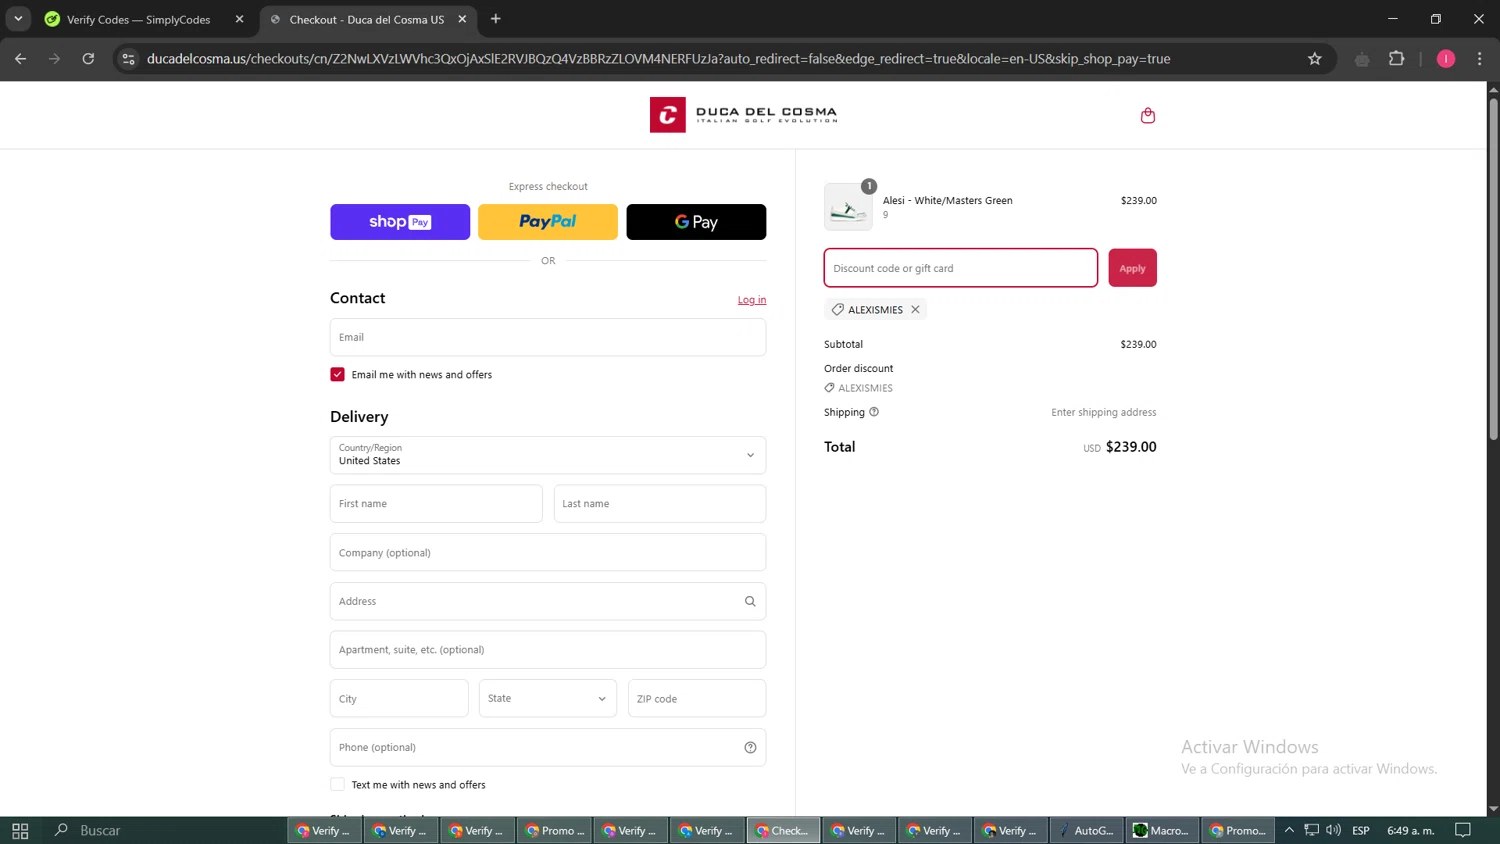The width and height of the screenshot is (1500, 844).
Task: Click the browser address bar URL
Action: tap(658, 59)
